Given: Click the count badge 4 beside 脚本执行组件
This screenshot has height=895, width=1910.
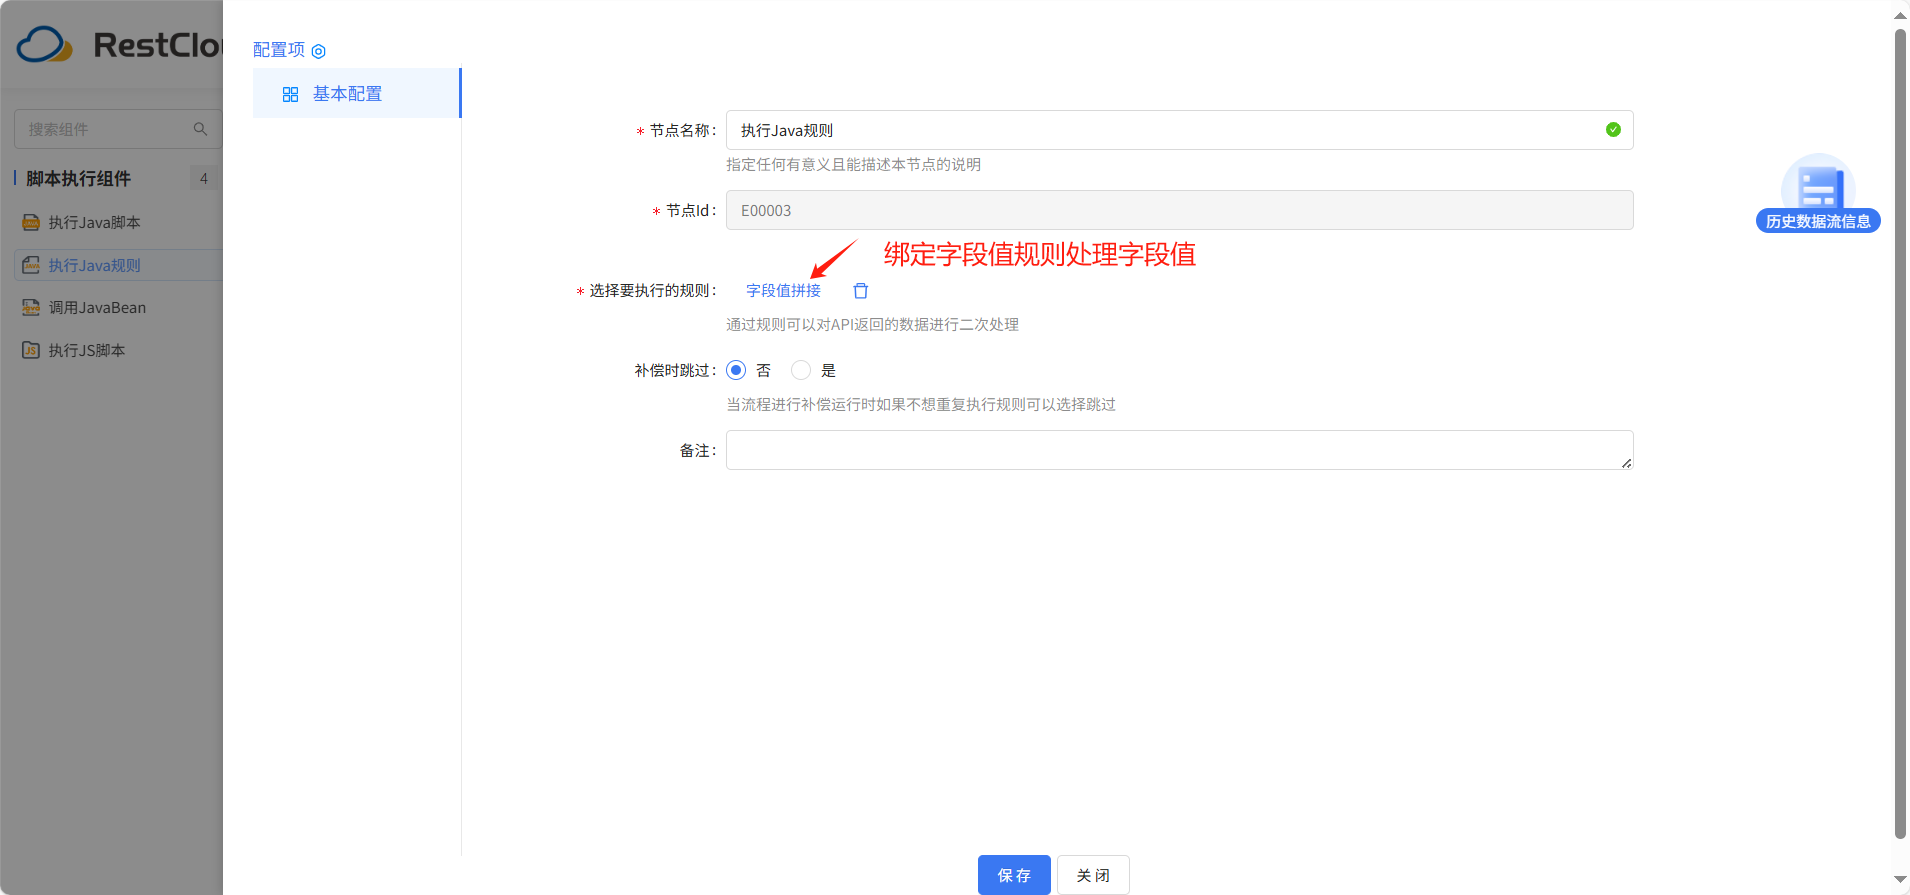Looking at the screenshot, I should [x=204, y=178].
